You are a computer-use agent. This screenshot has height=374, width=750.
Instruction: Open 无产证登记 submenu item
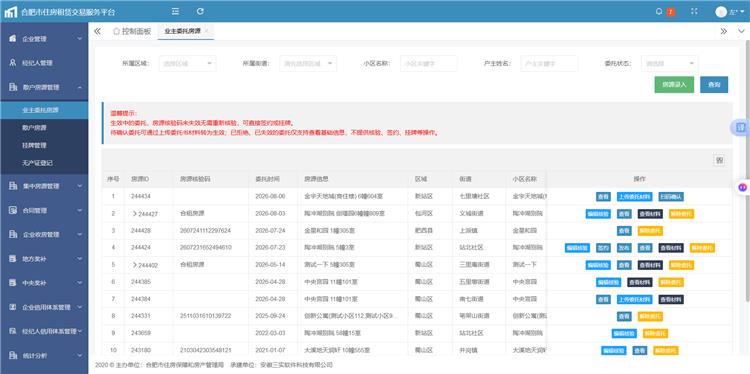pos(44,163)
